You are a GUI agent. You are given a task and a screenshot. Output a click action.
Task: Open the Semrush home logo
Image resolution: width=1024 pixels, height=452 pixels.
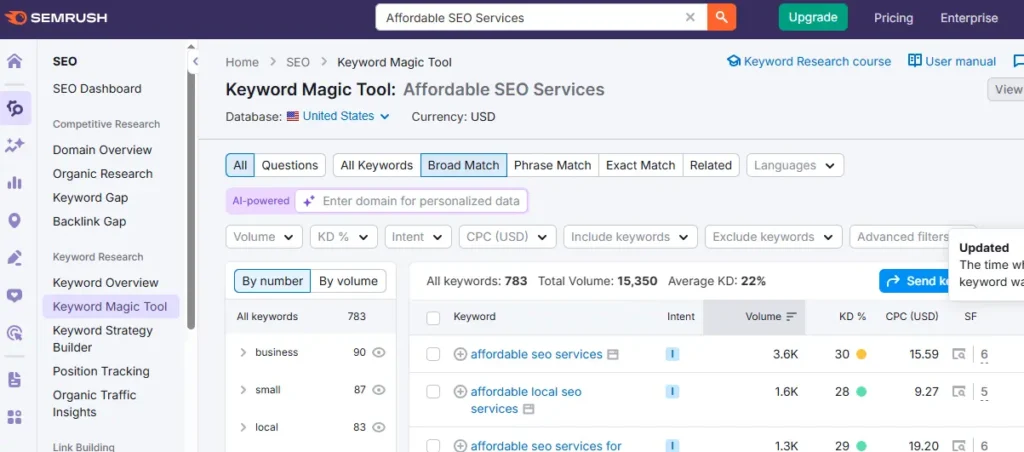point(56,18)
